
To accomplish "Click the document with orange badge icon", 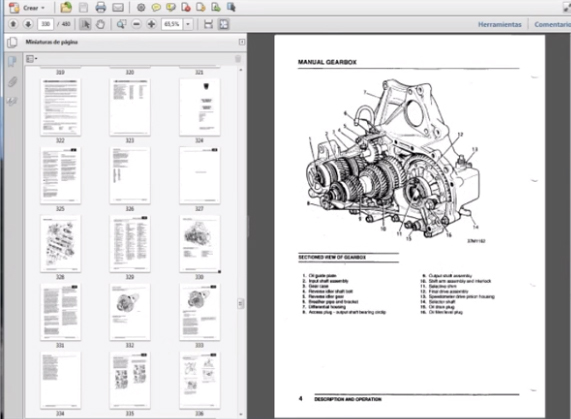I will tap(201, 7).
